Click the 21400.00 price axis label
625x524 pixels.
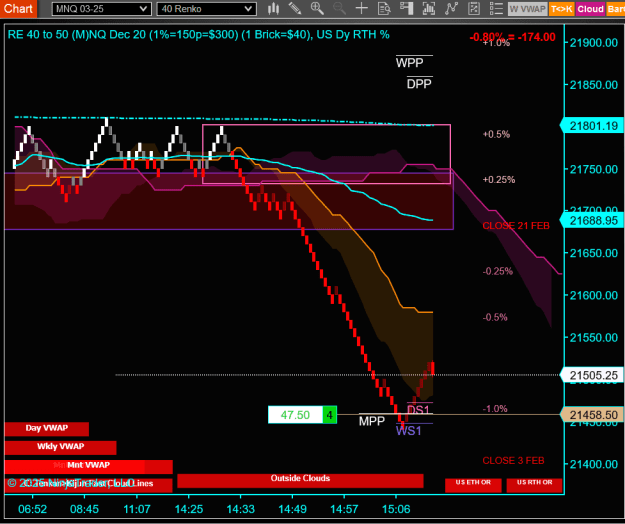tap(594, 464)
